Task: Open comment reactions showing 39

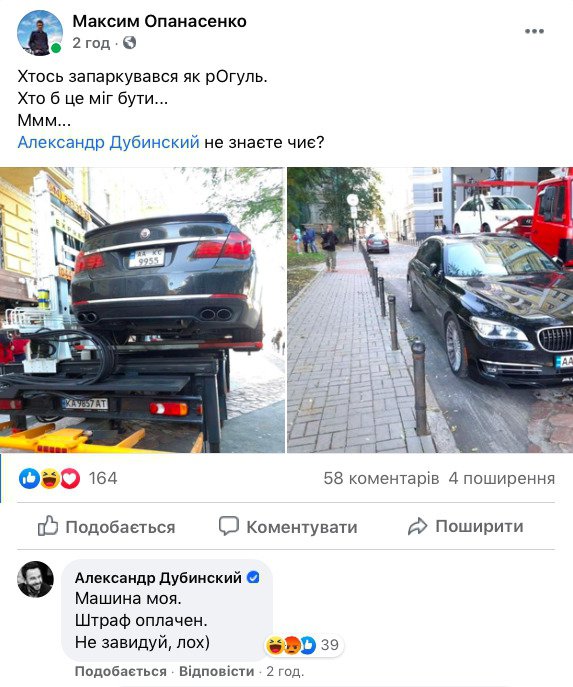Action: [x=303, y=645]
